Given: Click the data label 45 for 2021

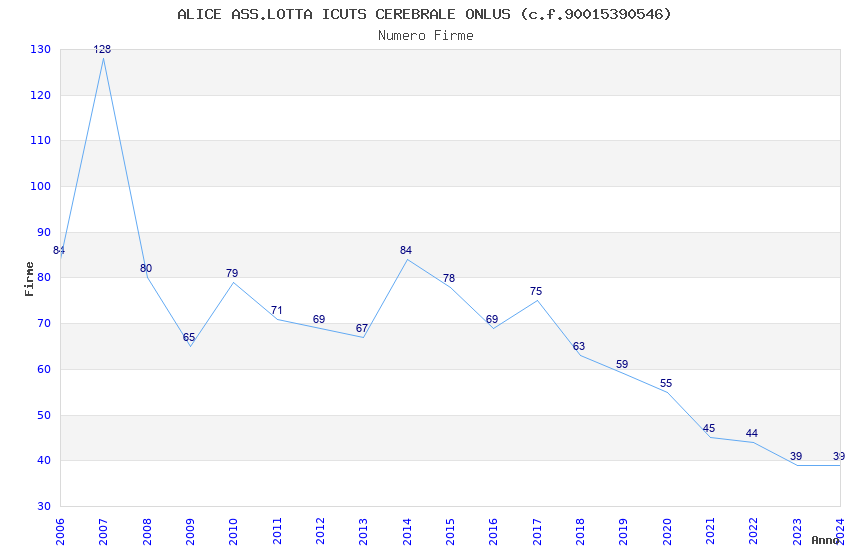Looking at the screenshot, I should (x=709, y=428).
